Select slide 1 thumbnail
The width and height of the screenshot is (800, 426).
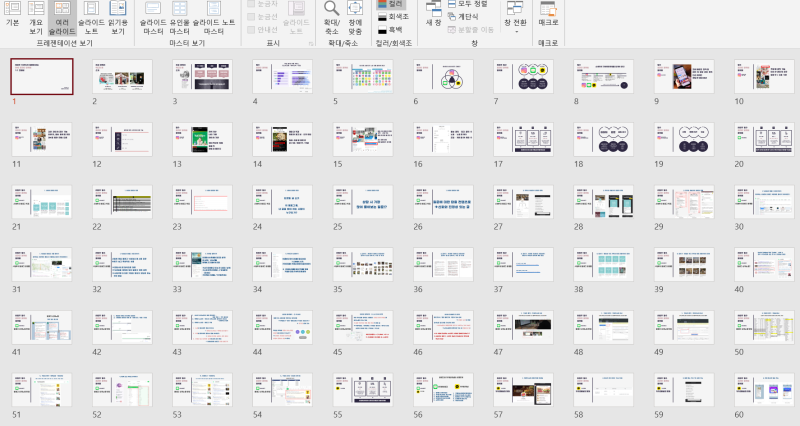click(42, 76)
